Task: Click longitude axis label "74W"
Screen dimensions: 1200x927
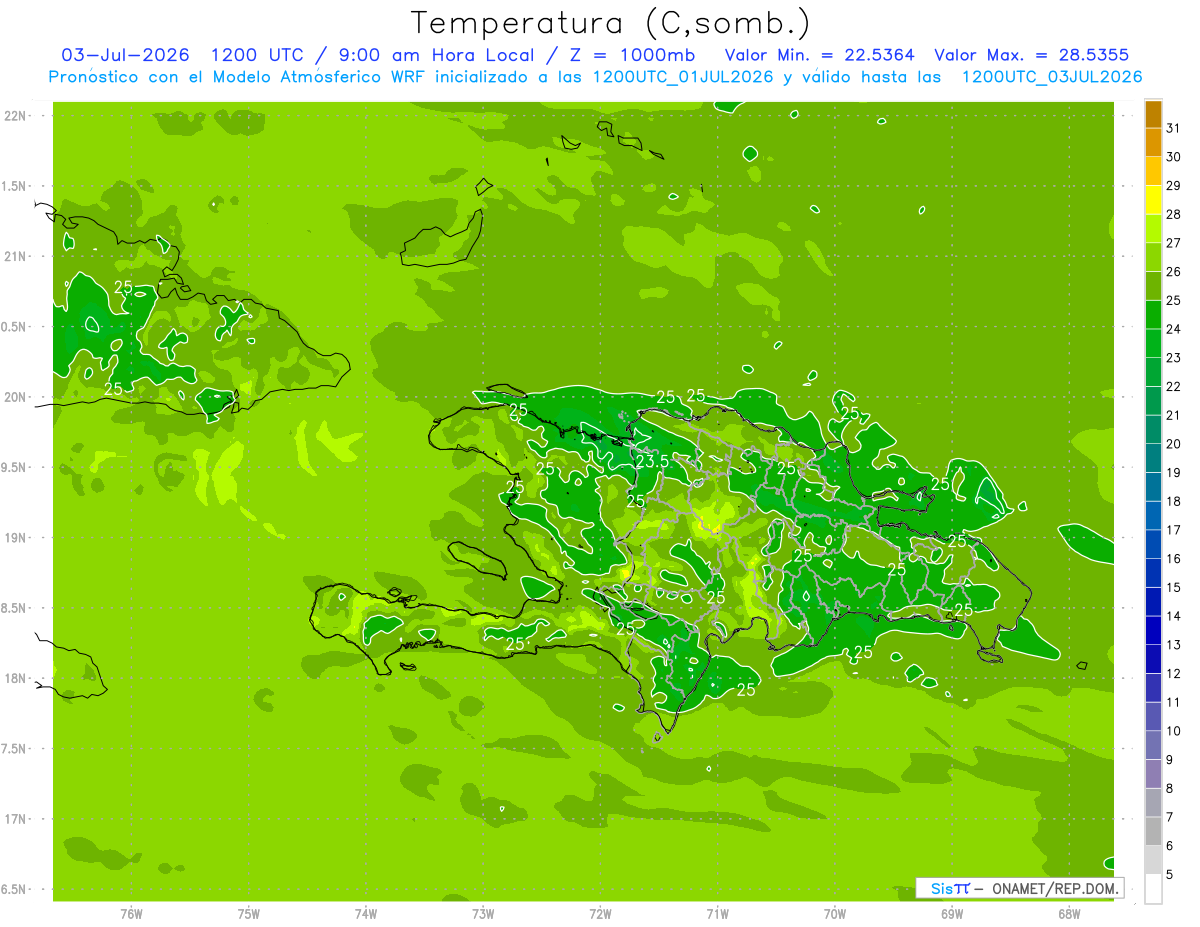Action: pos(366,914)
